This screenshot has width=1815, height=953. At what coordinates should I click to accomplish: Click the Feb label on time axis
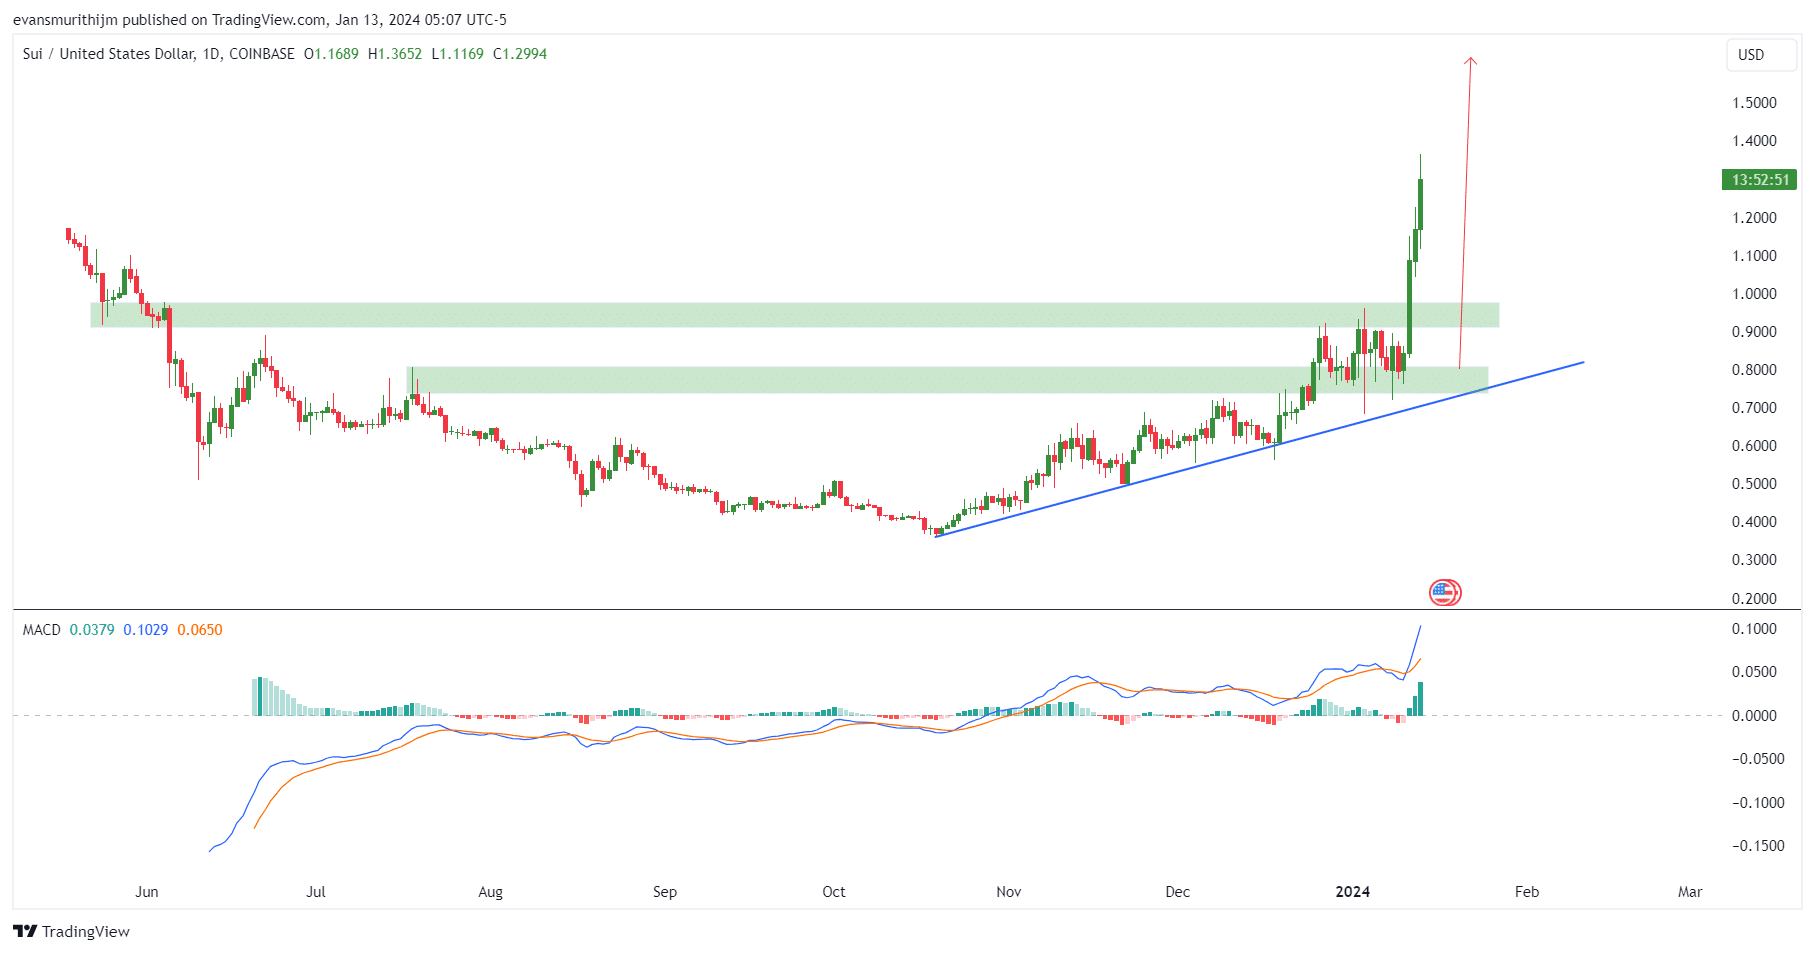point(1527,892)
